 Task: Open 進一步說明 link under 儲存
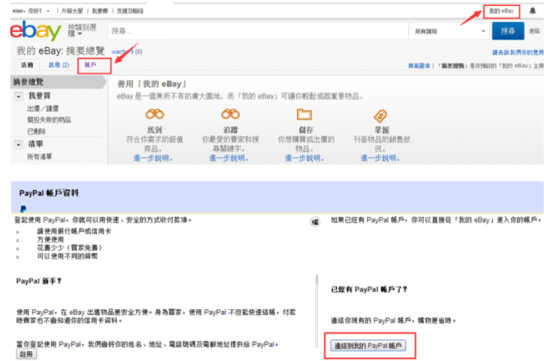(304, 158)
